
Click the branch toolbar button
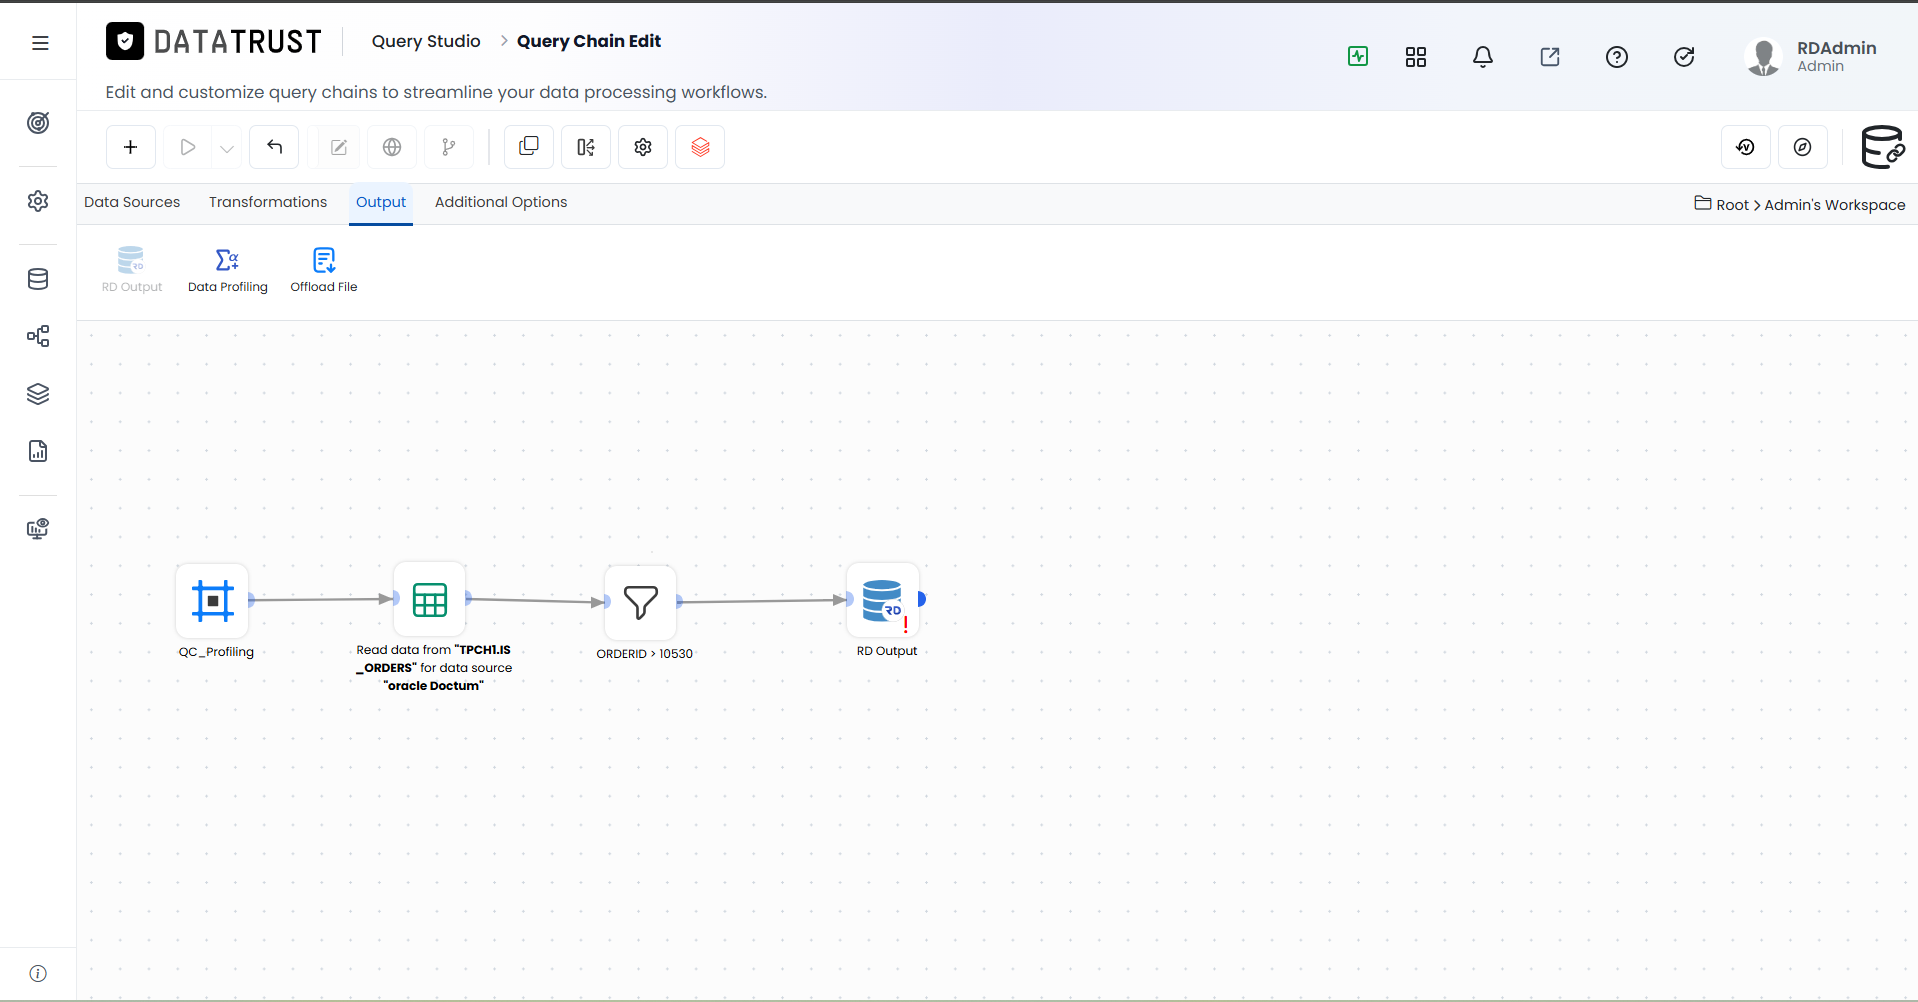point(449,147)
